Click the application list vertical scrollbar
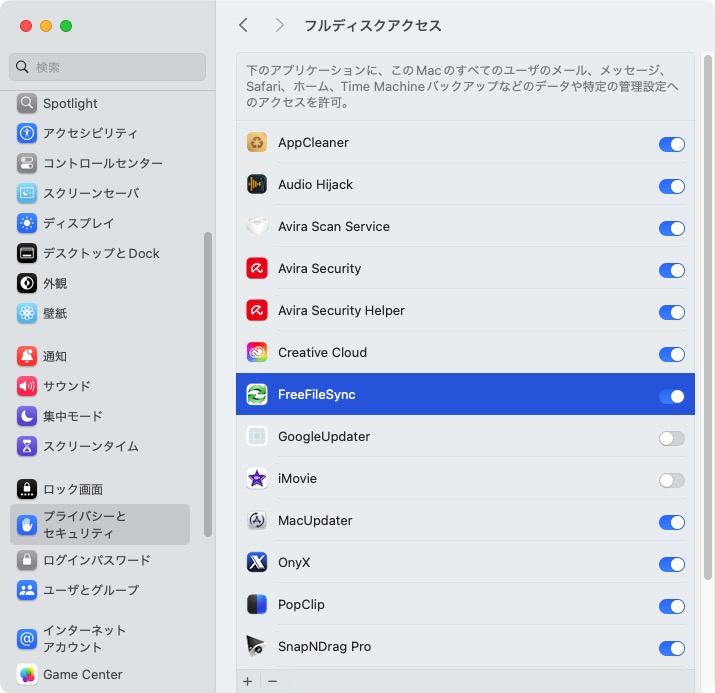Screen dimensions: 715x693 tap(707, 320)
